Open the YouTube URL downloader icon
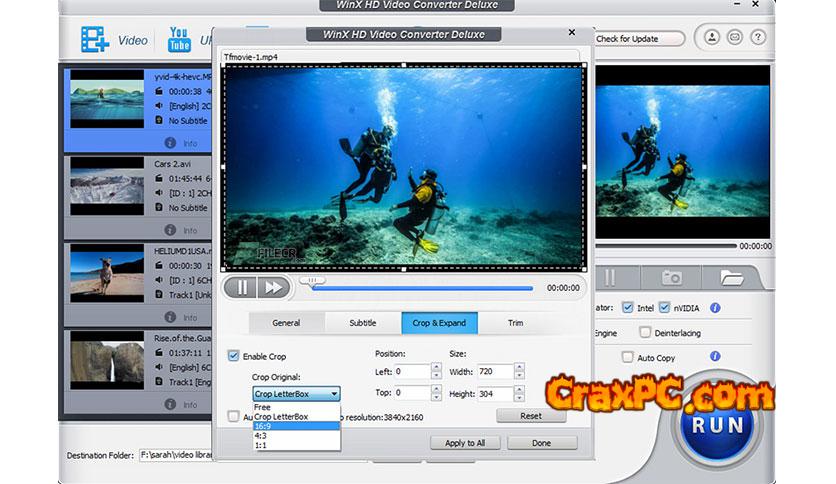The height and width of the screenshot is (484, 836). coord(179,40)
